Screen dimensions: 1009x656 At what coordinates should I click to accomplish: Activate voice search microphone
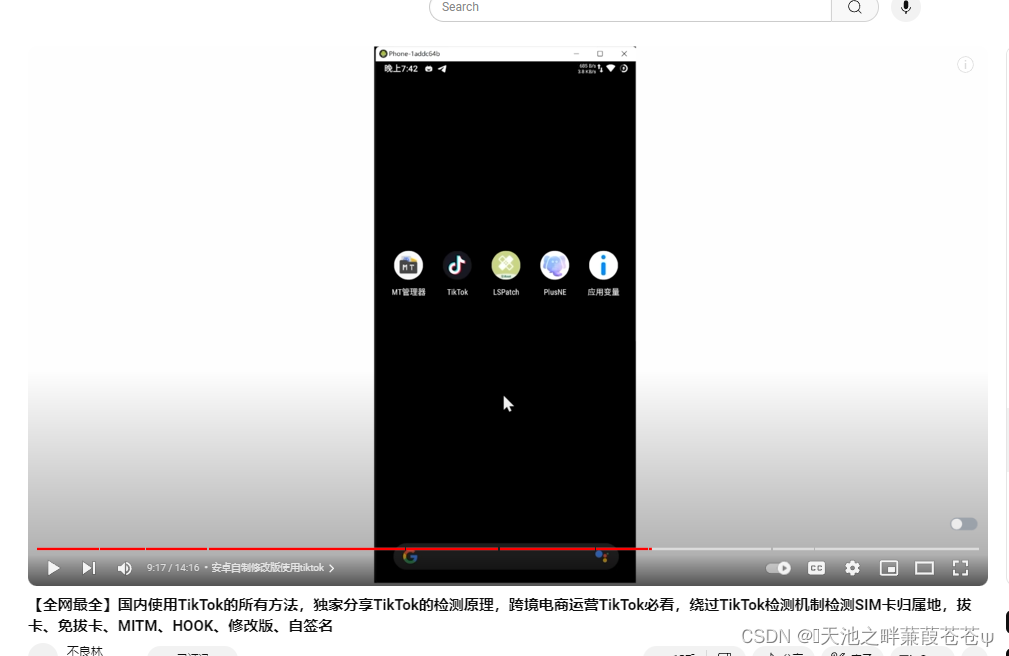(905, 8)
